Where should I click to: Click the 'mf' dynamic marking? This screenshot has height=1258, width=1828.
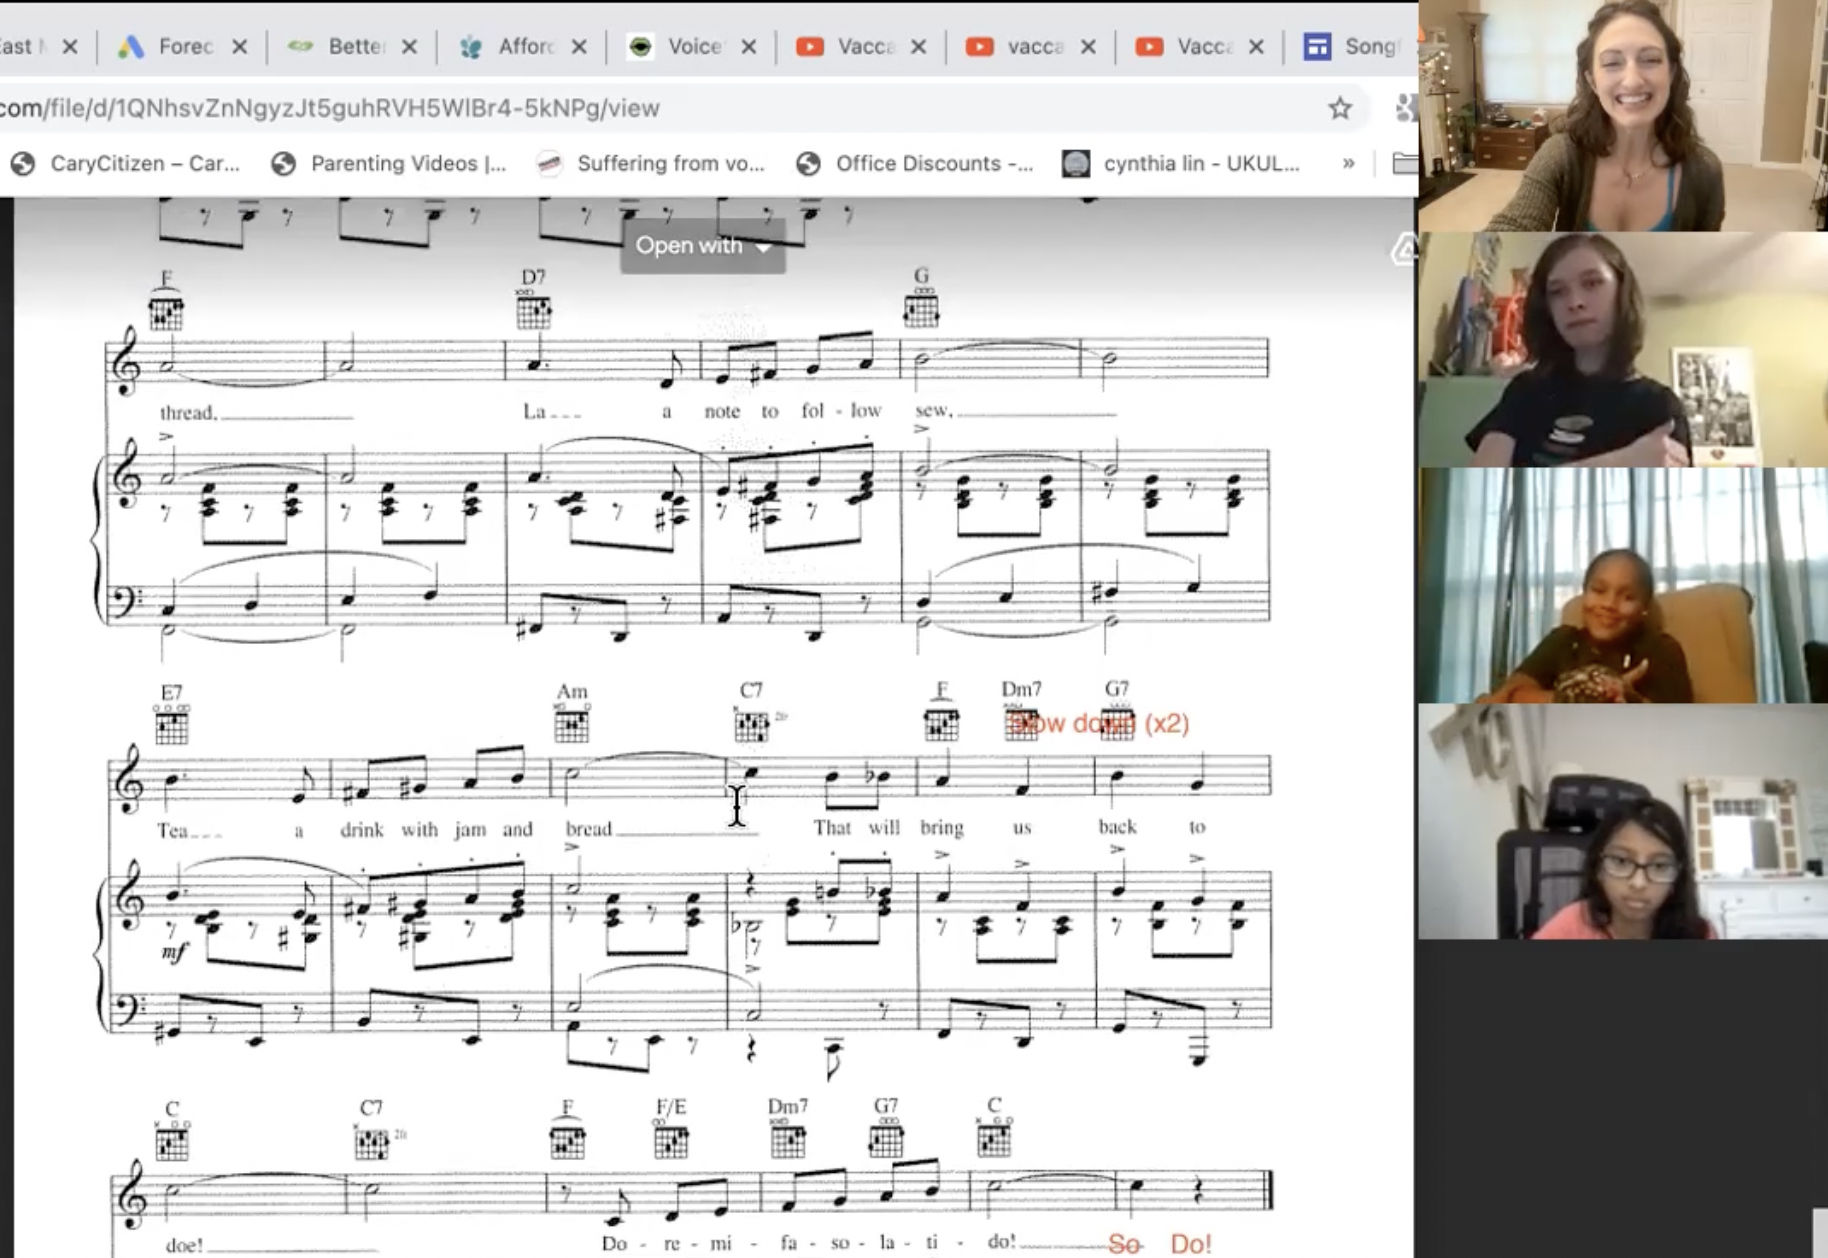[x=174, y=952]
